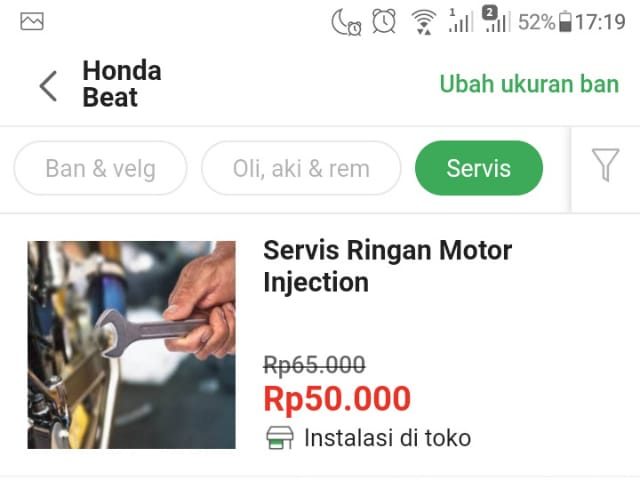This screenshot has height=486, width=640.
Task: Switch to Oli, aki & rem category
Action: coord(301,168)
